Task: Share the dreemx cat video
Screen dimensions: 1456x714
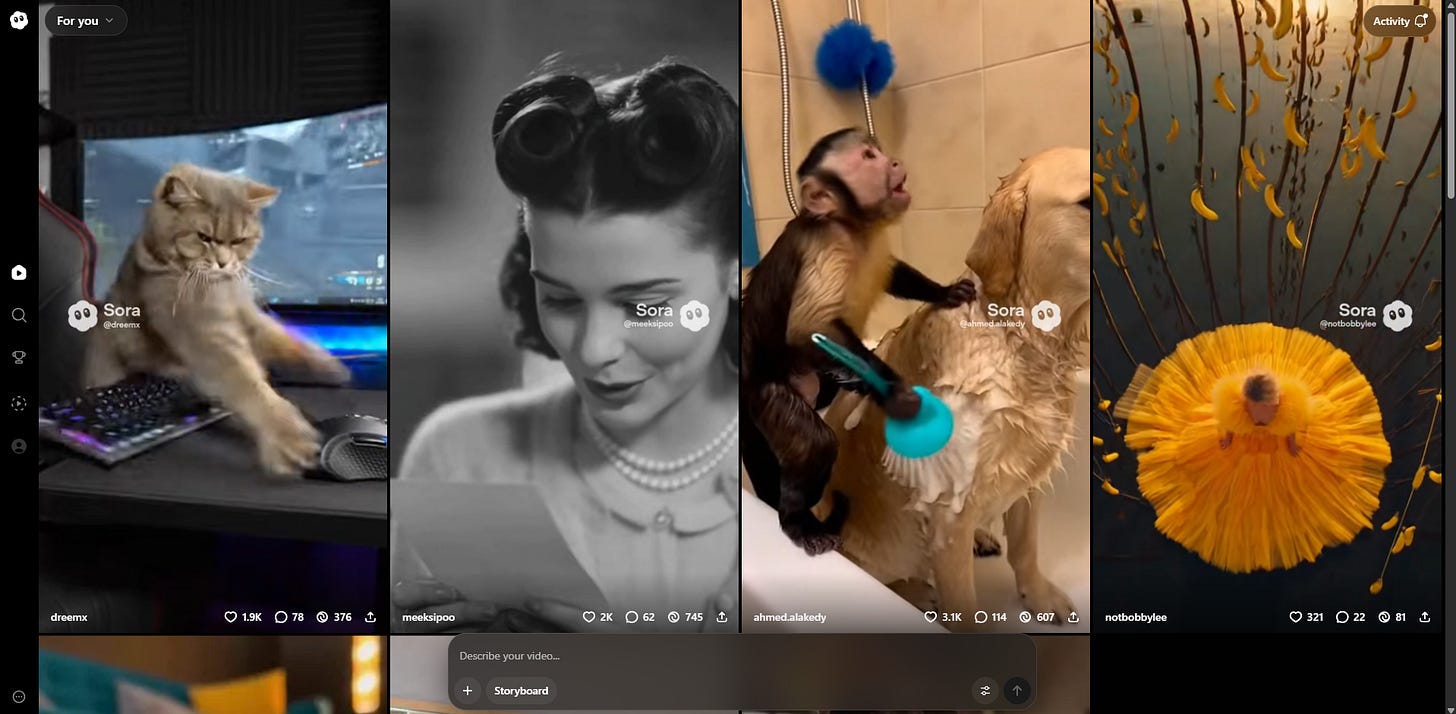Action: click(x=371, y=617)
